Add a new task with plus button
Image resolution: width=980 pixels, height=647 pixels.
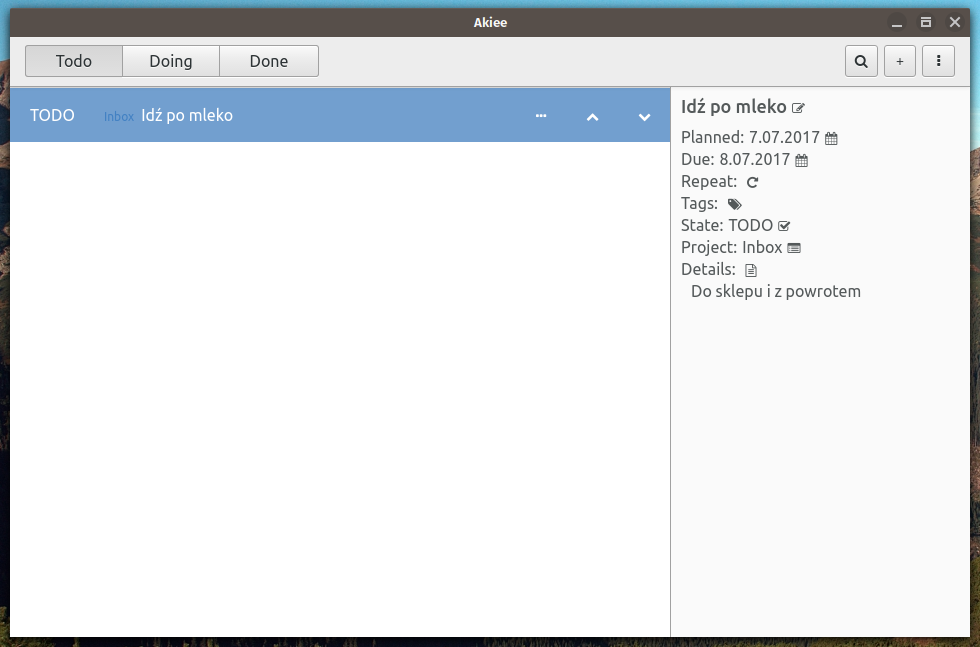click(900, 61)
